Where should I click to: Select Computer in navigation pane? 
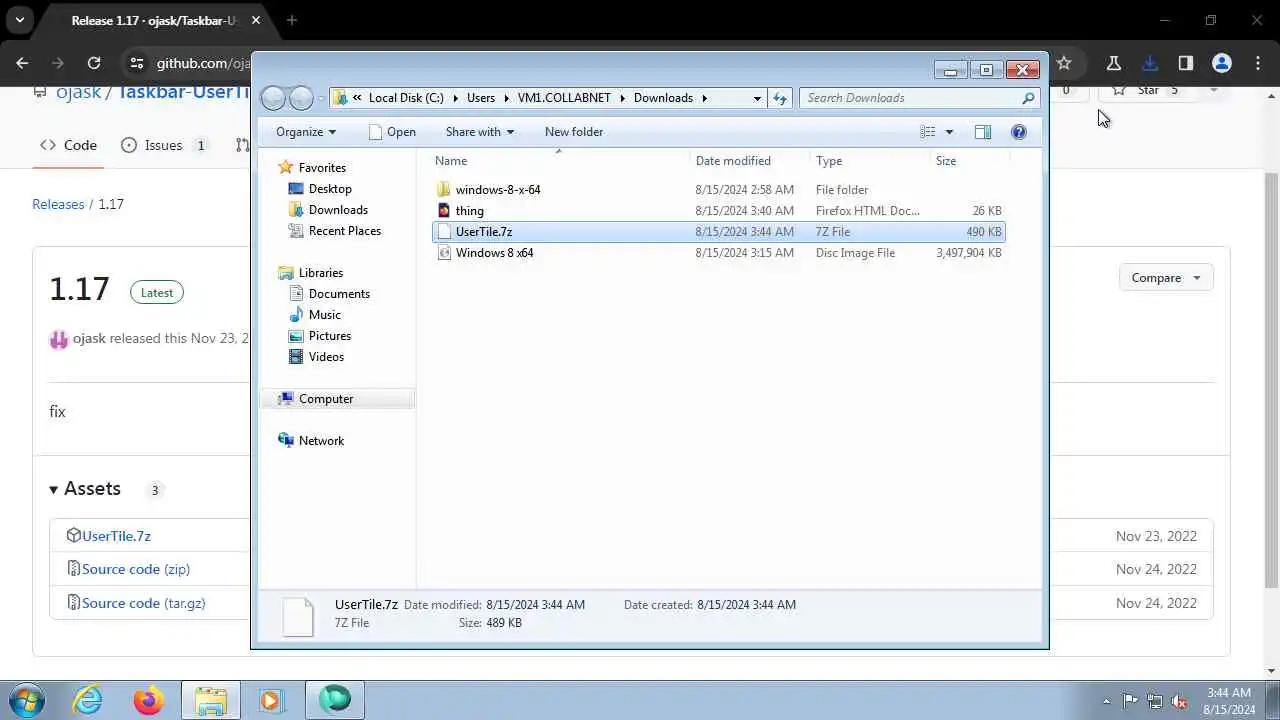tap(326, 399)
